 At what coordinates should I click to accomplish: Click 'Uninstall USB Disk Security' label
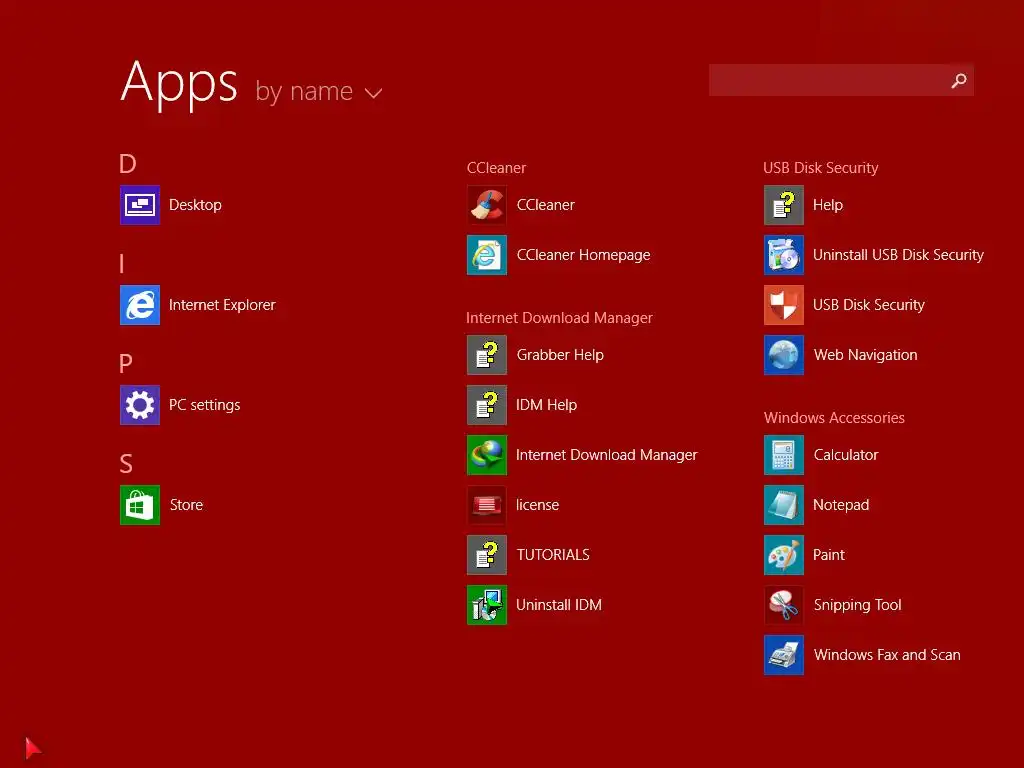898,255
